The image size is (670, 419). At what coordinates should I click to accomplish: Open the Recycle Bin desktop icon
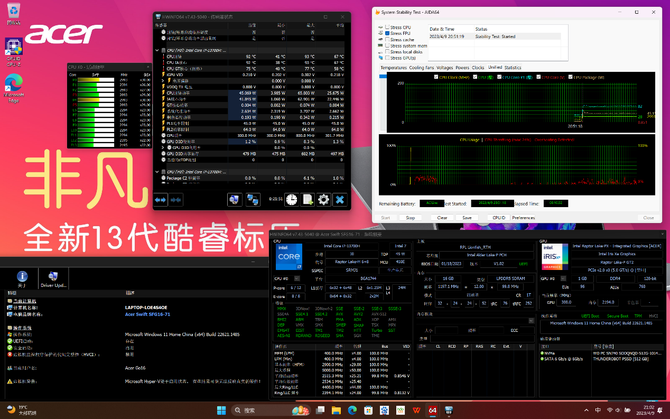[14, 13]
